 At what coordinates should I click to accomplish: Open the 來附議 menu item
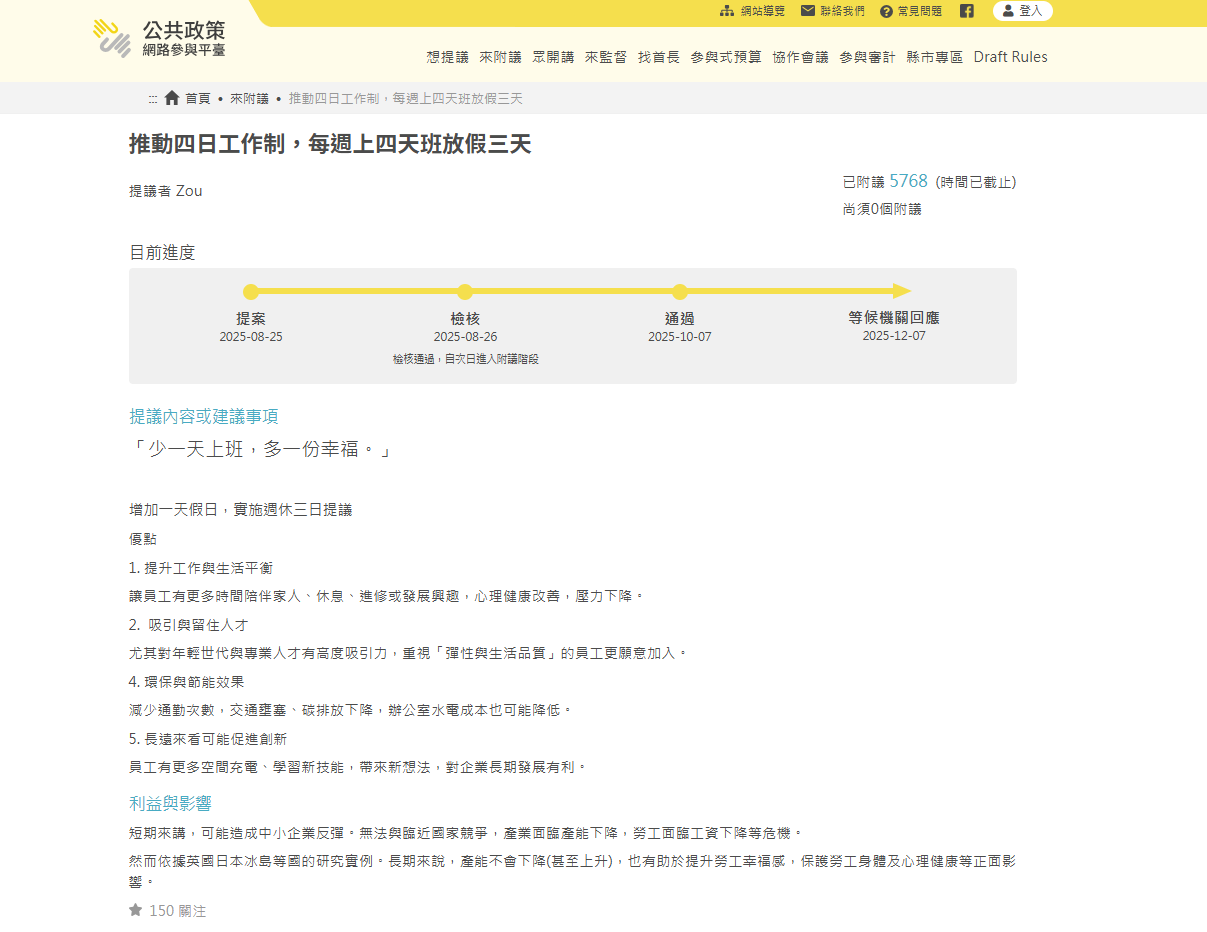tap(500, 57)
